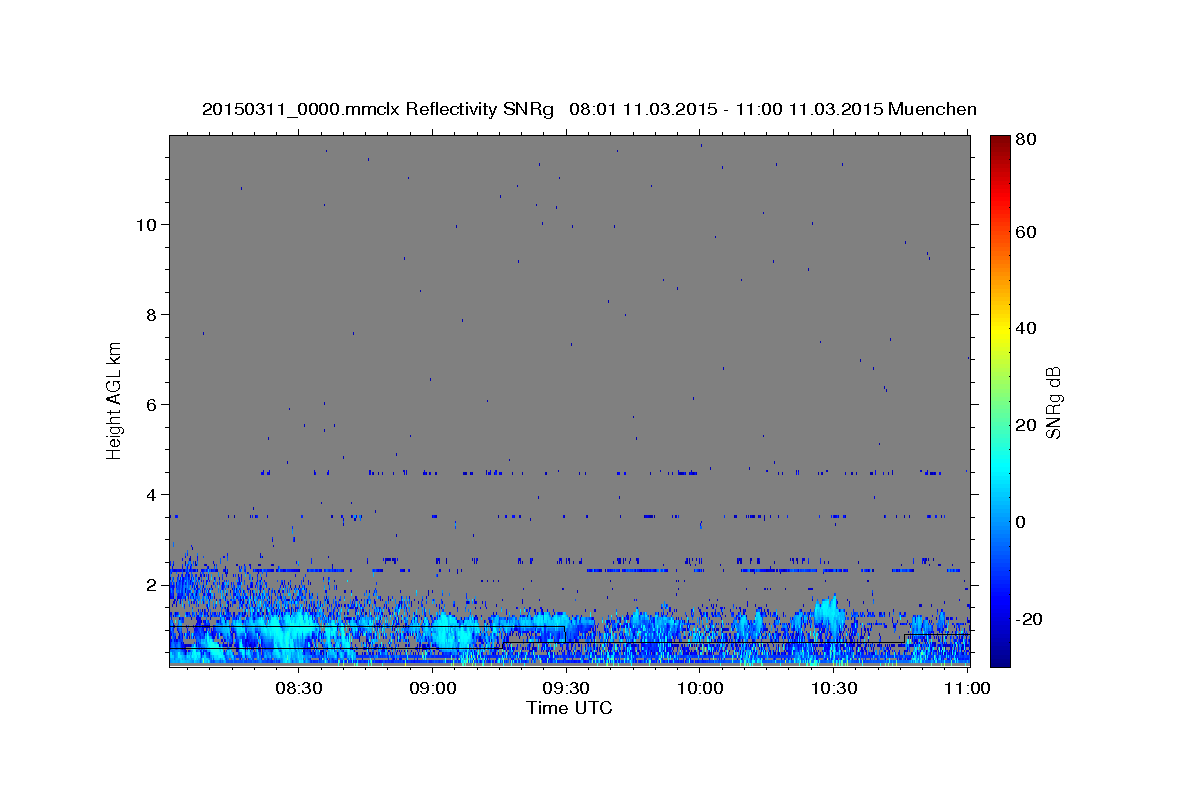Click the plot title text starting with 20150311_0000.mmclx
The width and height of the screenshot is (1200, 800).
coord(589,109)
